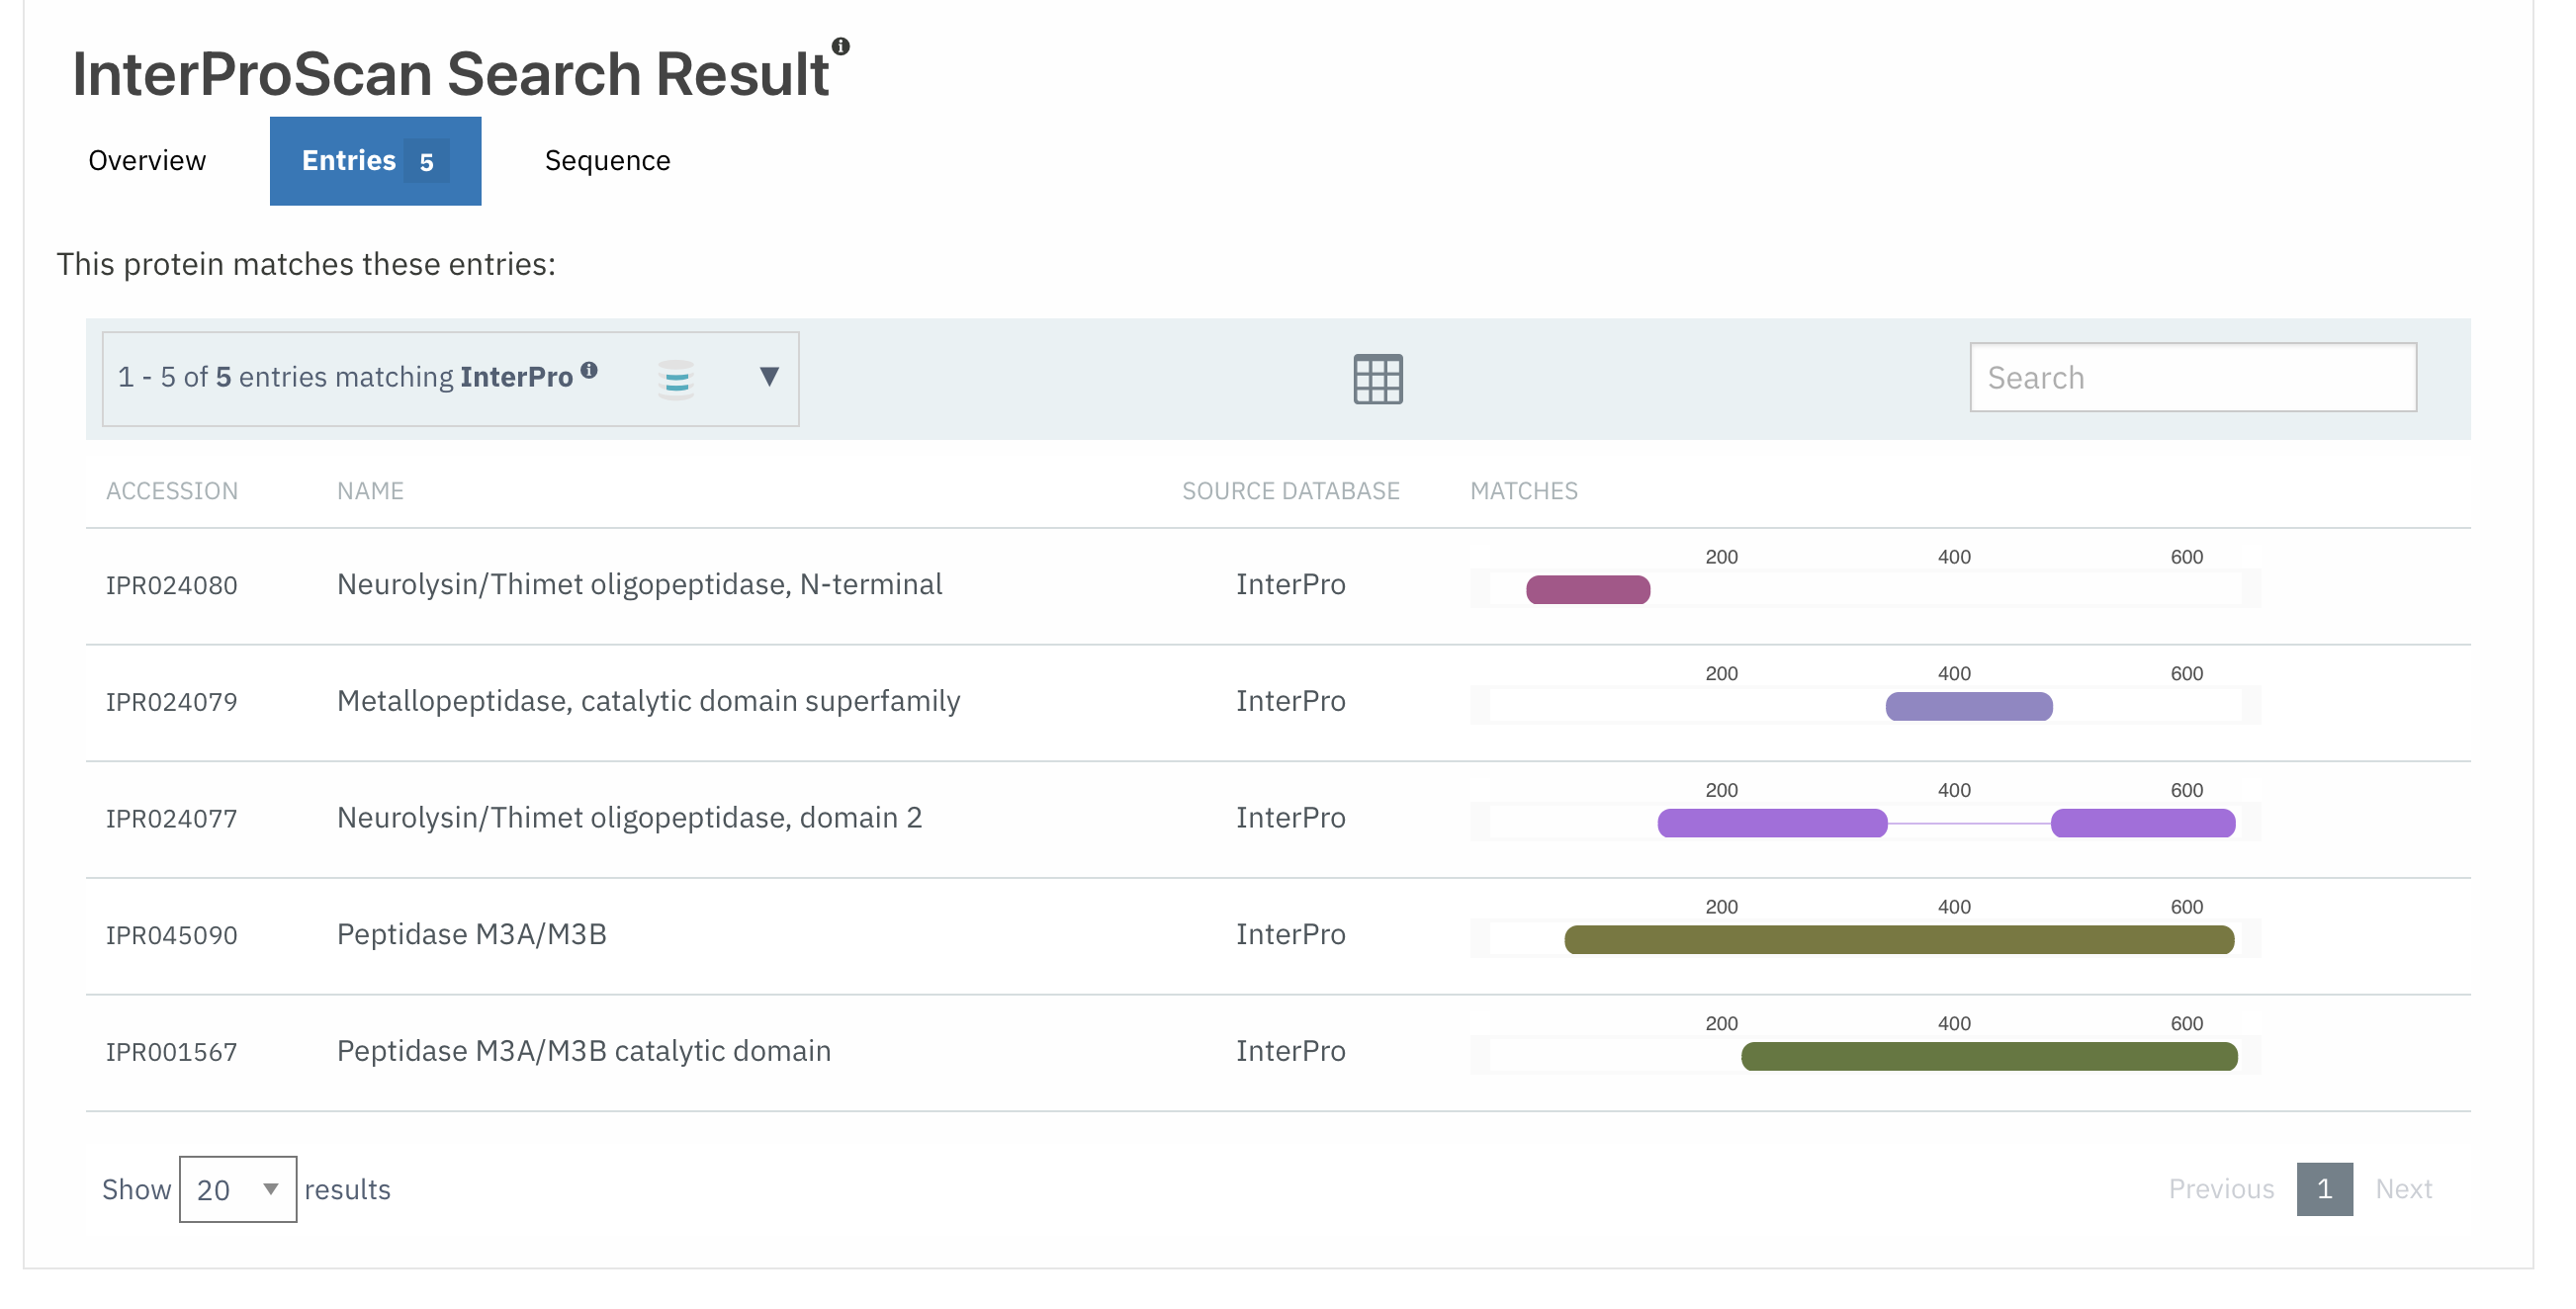2576x1309 pixels.
Task: Click IPR024077 accession link
Action: [x=174, y=817]
